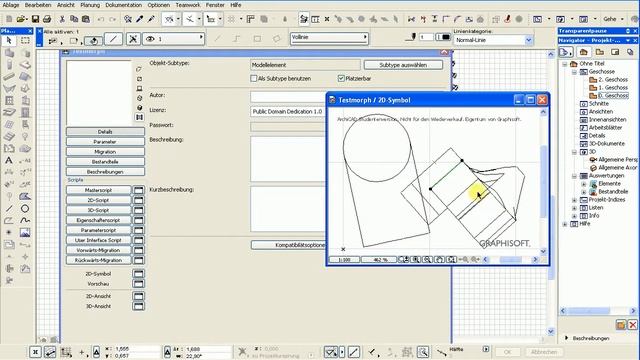This screenshot has width=640, height=360.
Task: Click the Copy toolbar icon
Action: (74, 19)
